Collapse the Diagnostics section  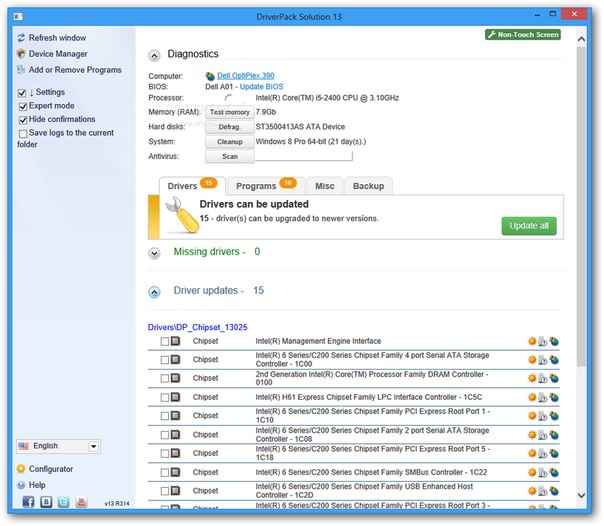(154, 56)
